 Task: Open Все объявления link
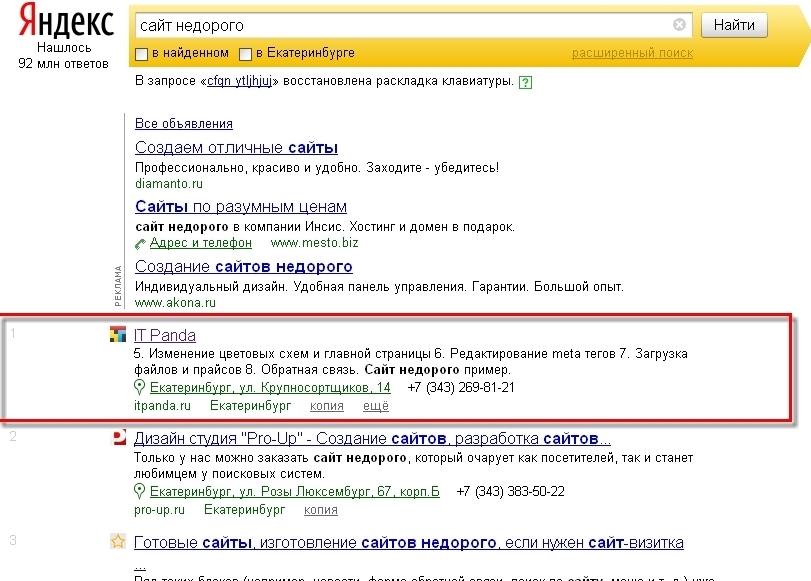pos(184,124)
